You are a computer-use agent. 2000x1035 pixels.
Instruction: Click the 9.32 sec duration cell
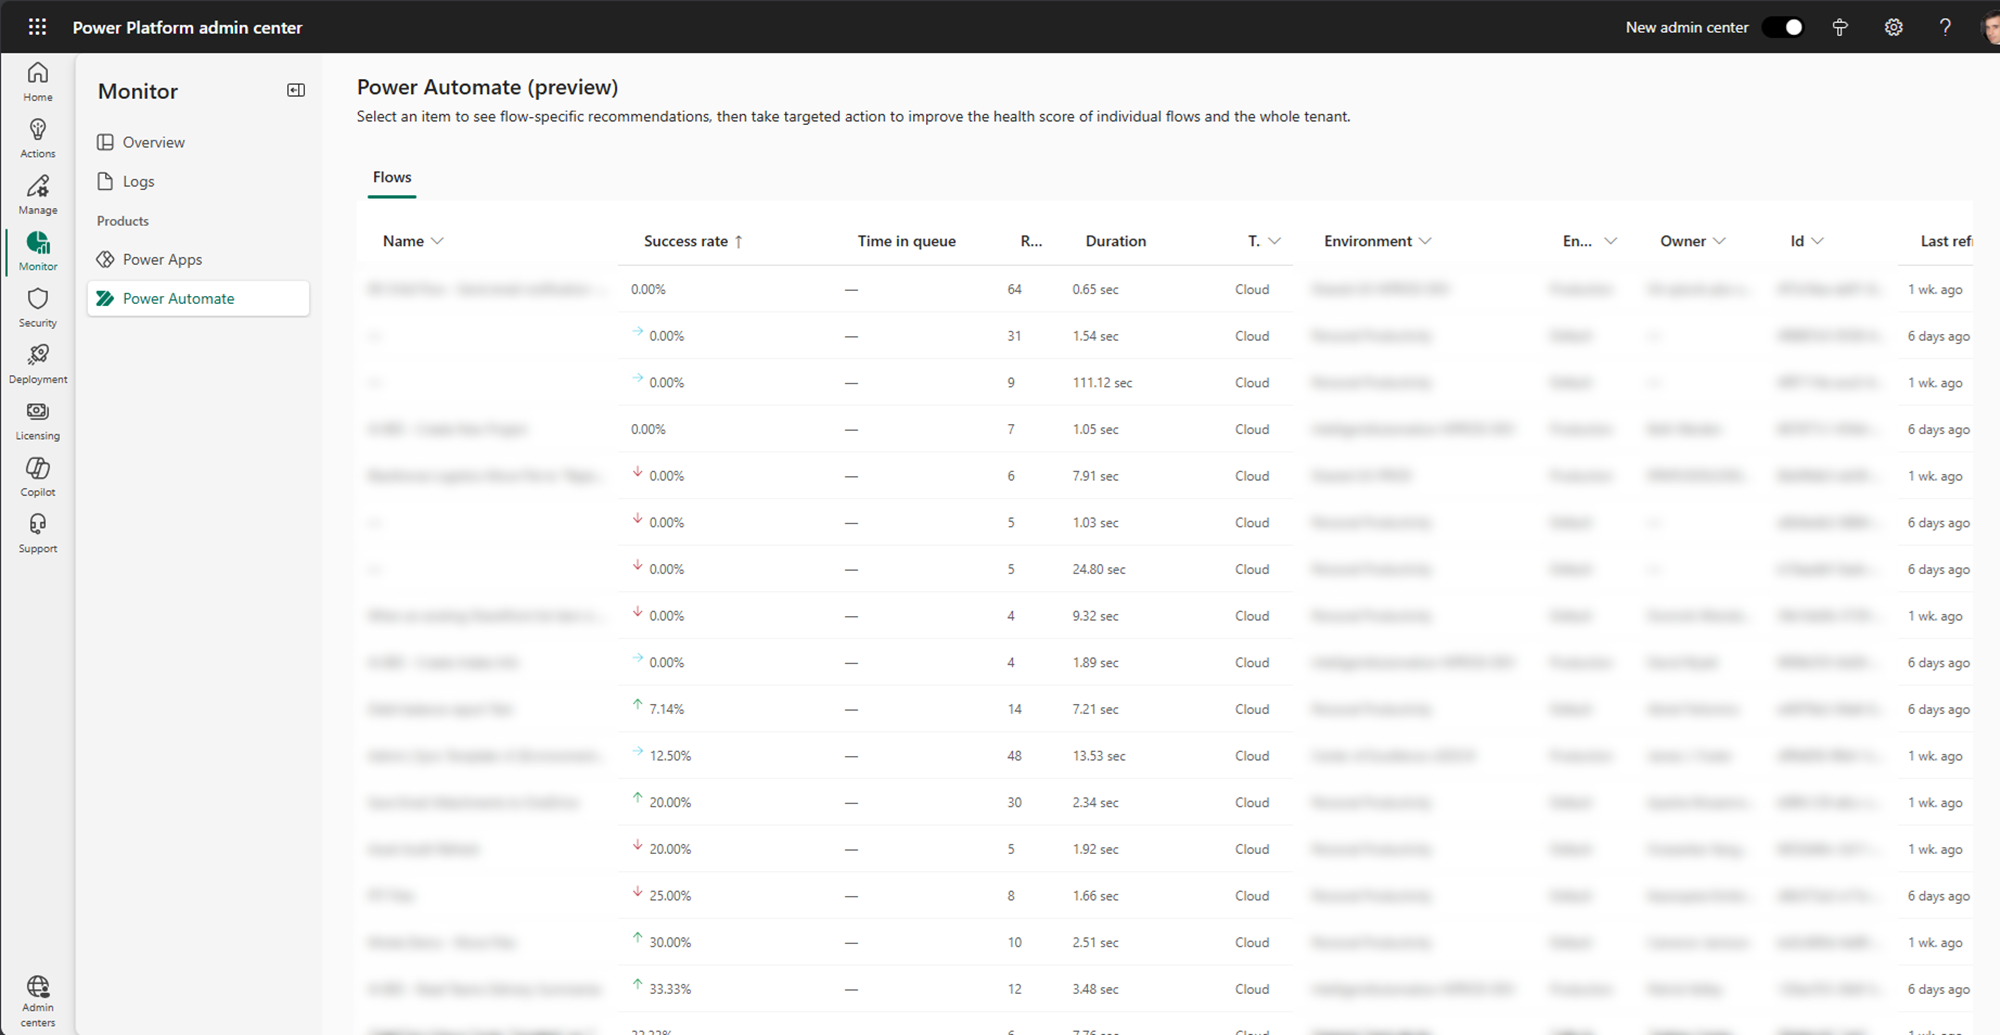tap(1095, 616)
